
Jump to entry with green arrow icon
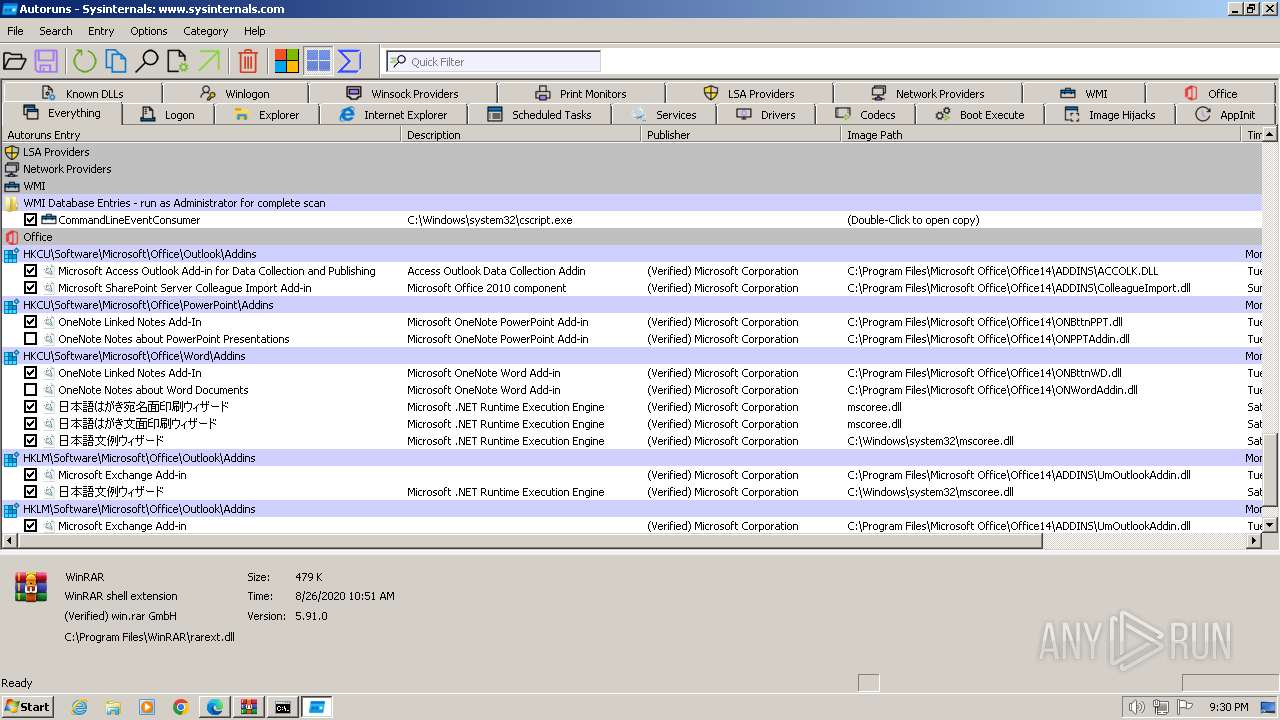coord(209,61)
